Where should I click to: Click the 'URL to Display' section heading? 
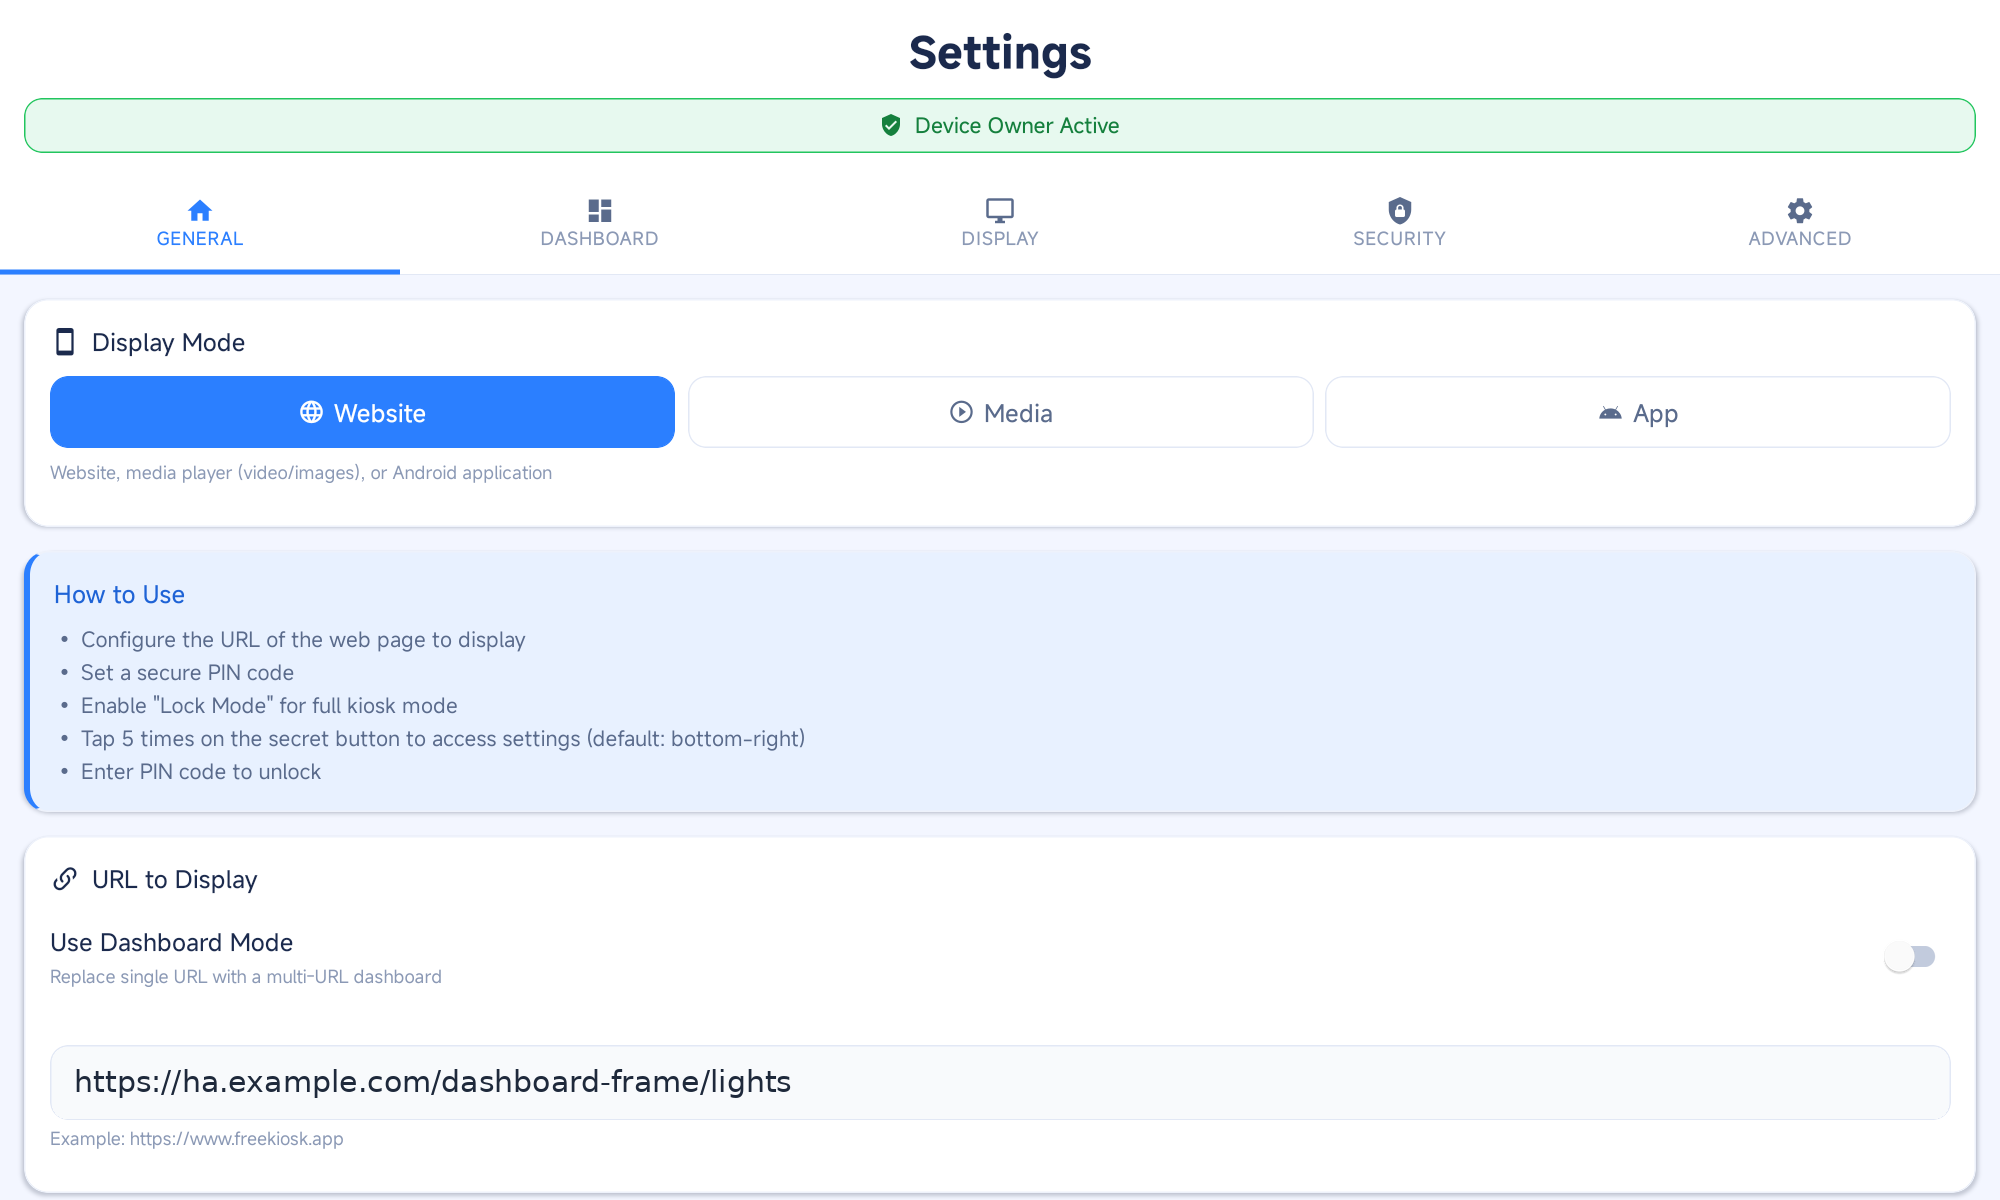pos(175,879)
